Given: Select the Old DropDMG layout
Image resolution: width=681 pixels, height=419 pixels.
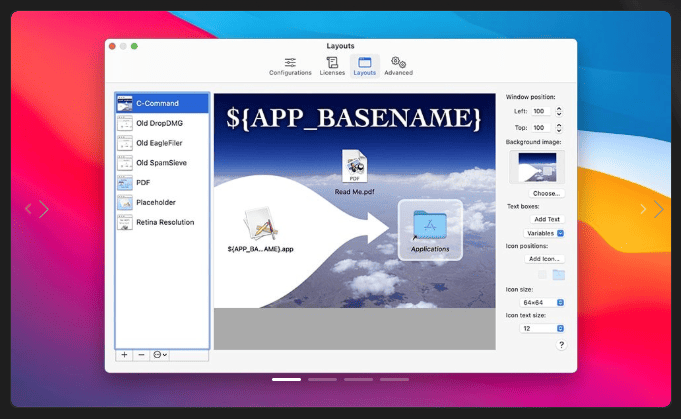Looking at the screenshot, I should click(162, 123).
